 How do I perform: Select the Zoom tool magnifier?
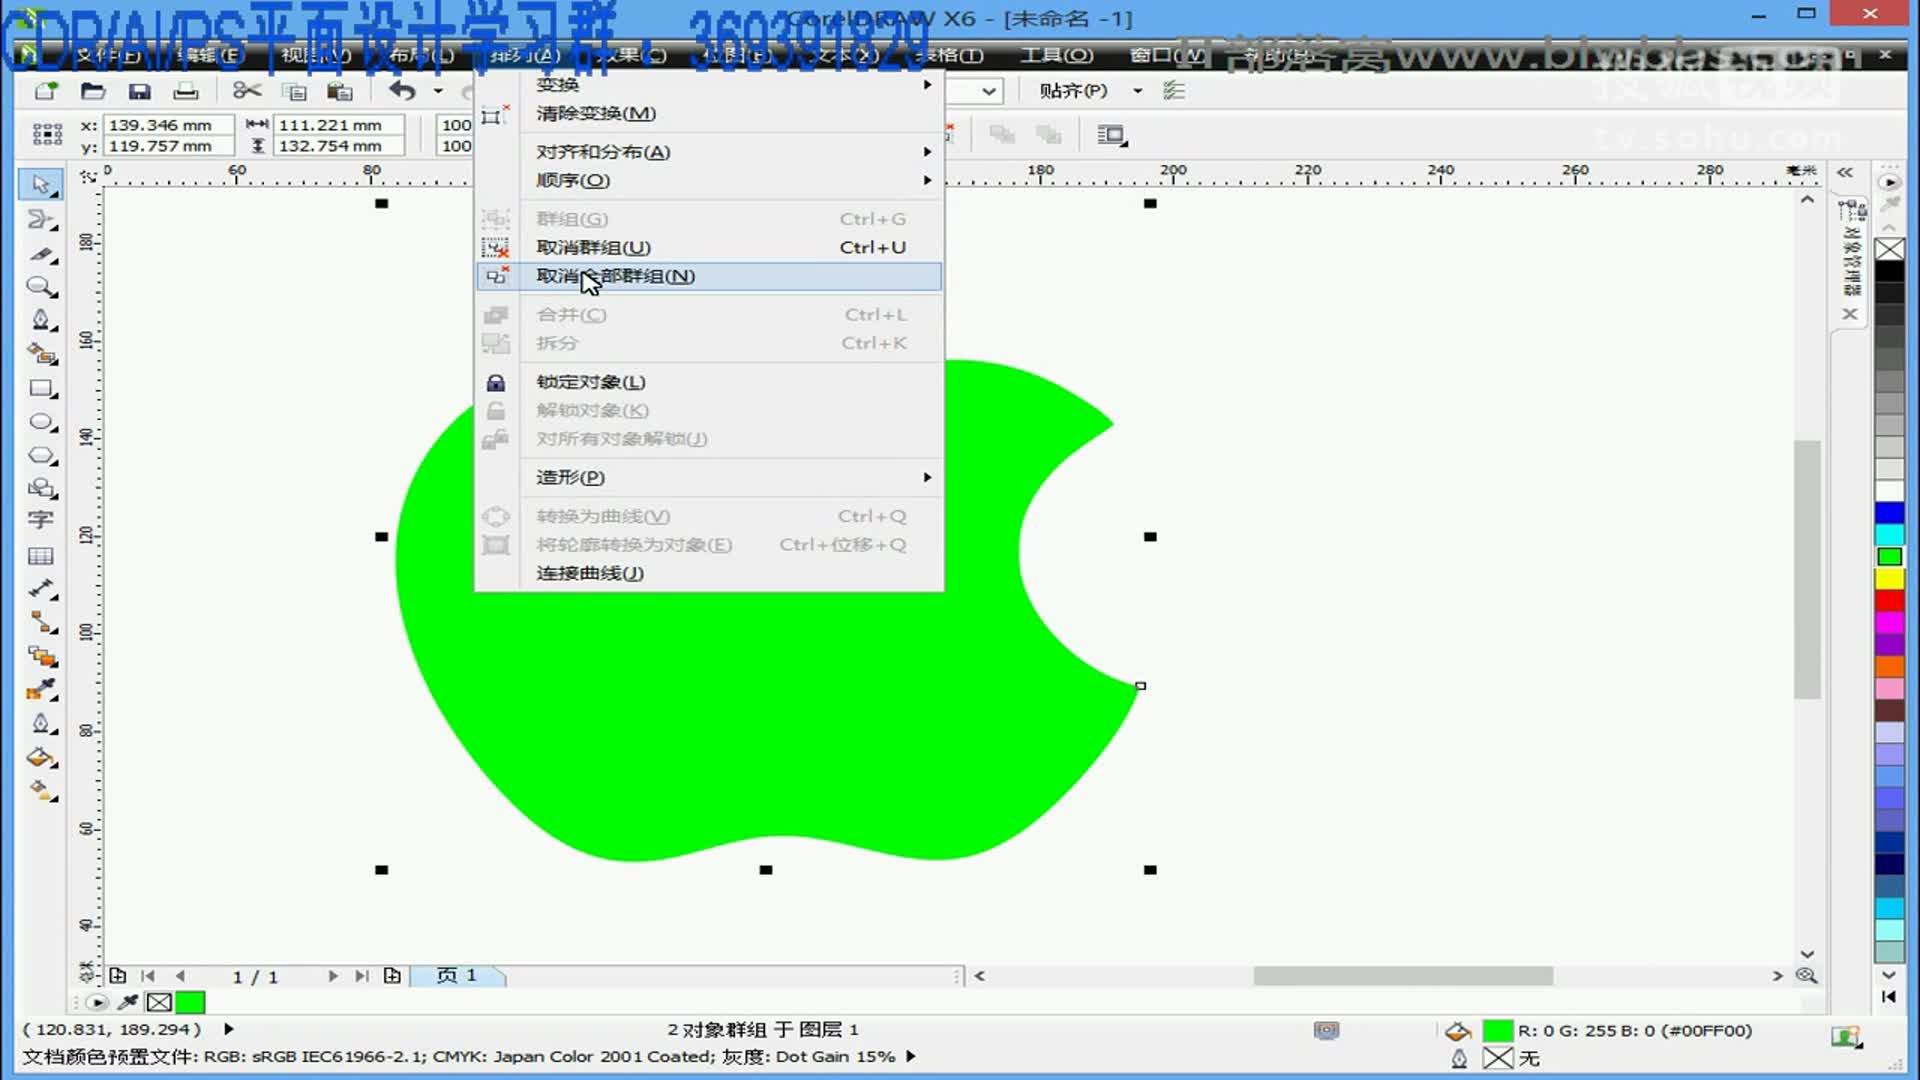(40, 287)
